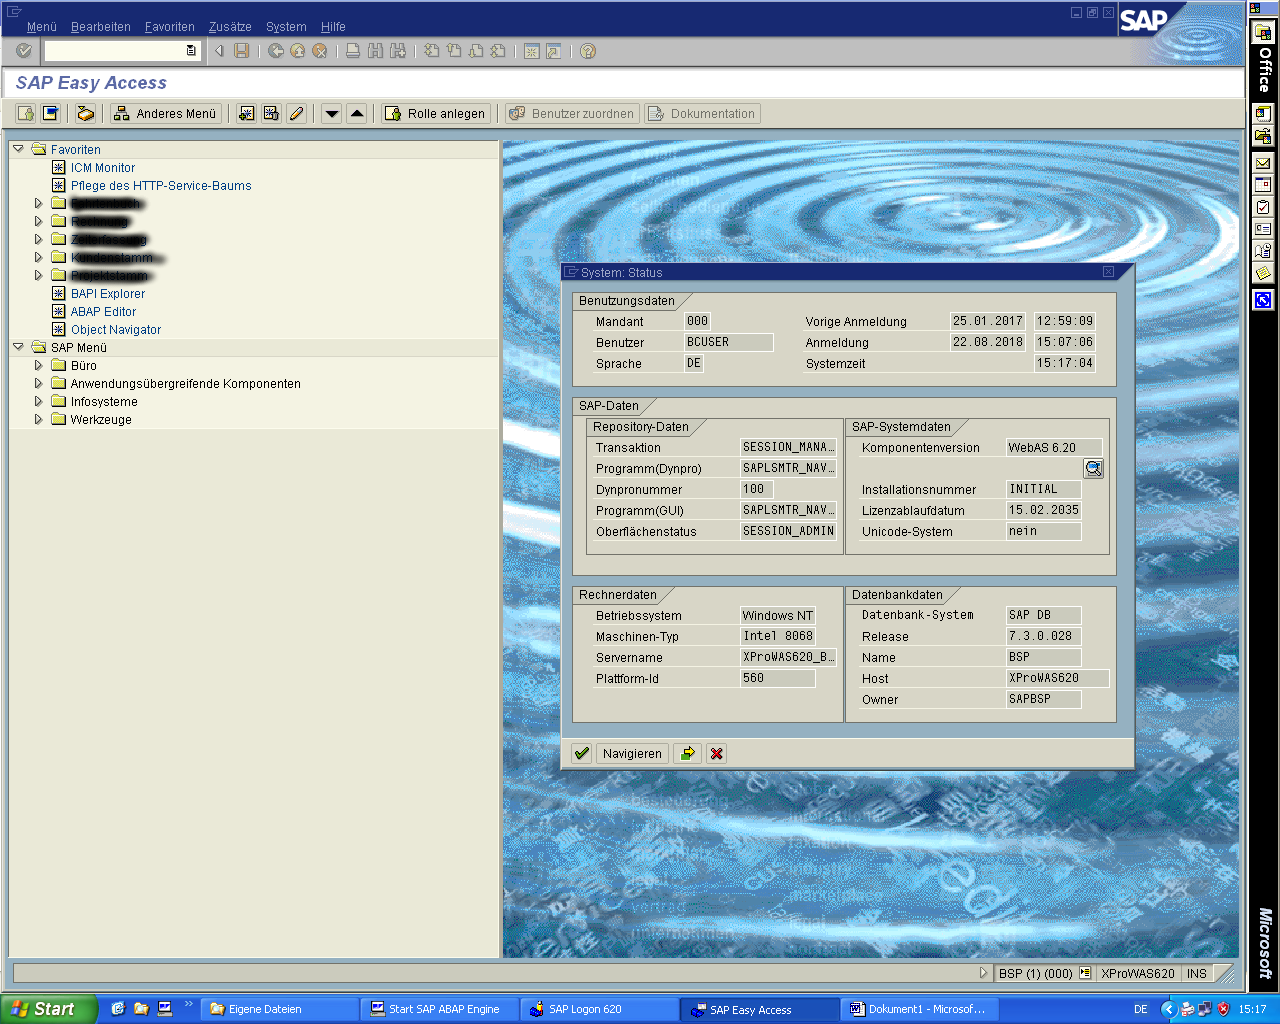Open the ABAP Editor favorite
The image size is (1280, 1024).
click(x=103, y=311)
